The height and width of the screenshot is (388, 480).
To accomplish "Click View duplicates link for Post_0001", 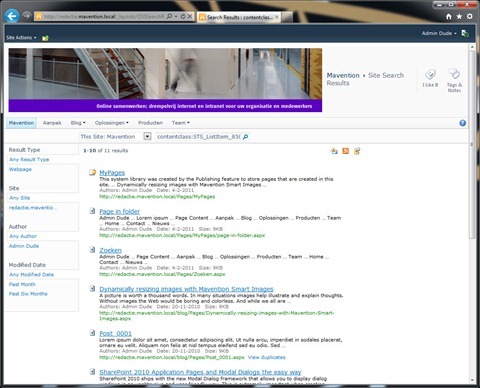I will (x=267, y=357).
